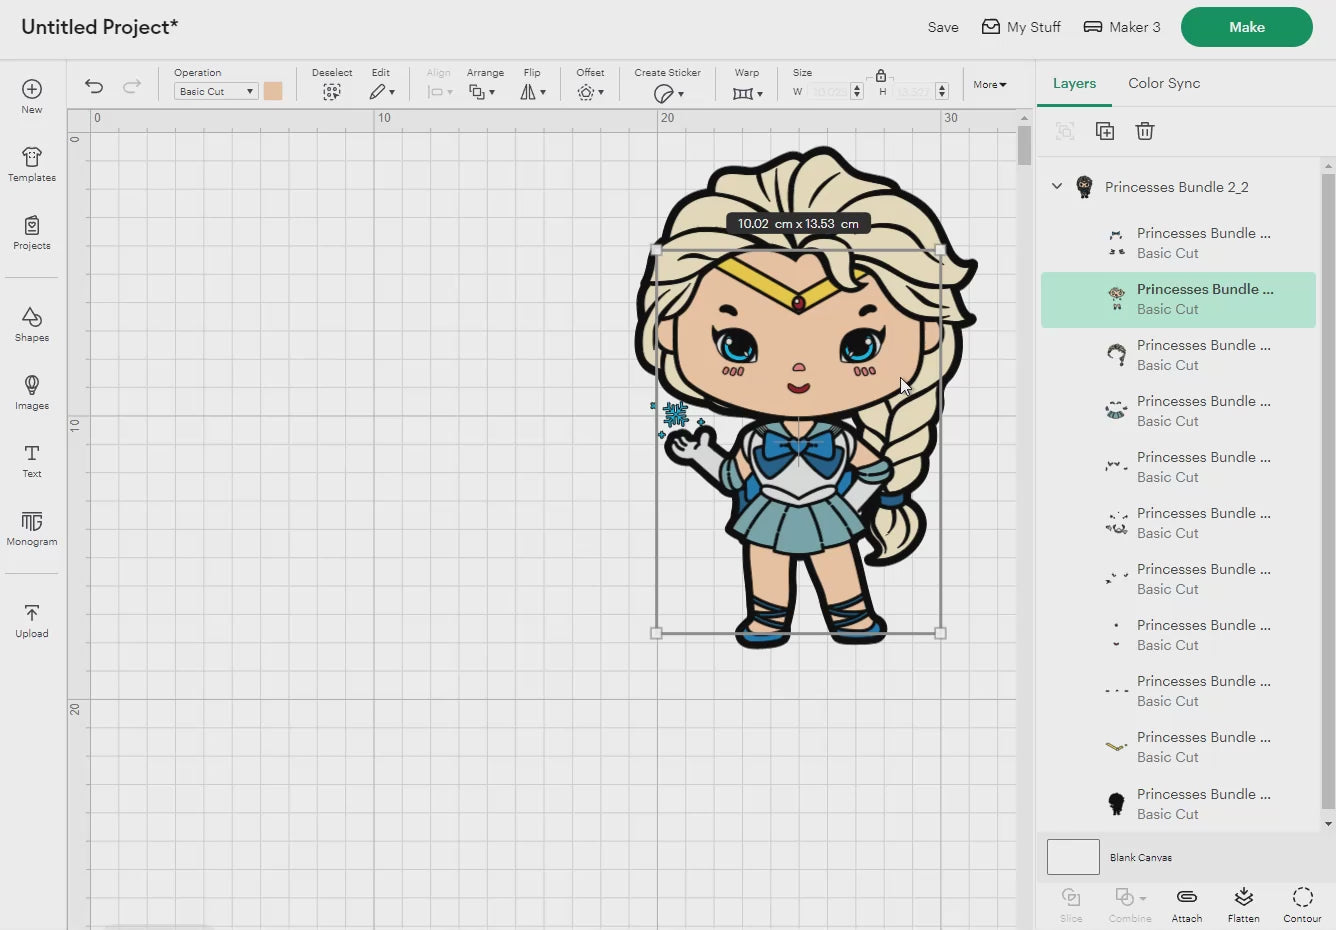Screen dimensions: 1336x930
Task: Click the canvas vertical scrollbar
Action: [1024, 146]
